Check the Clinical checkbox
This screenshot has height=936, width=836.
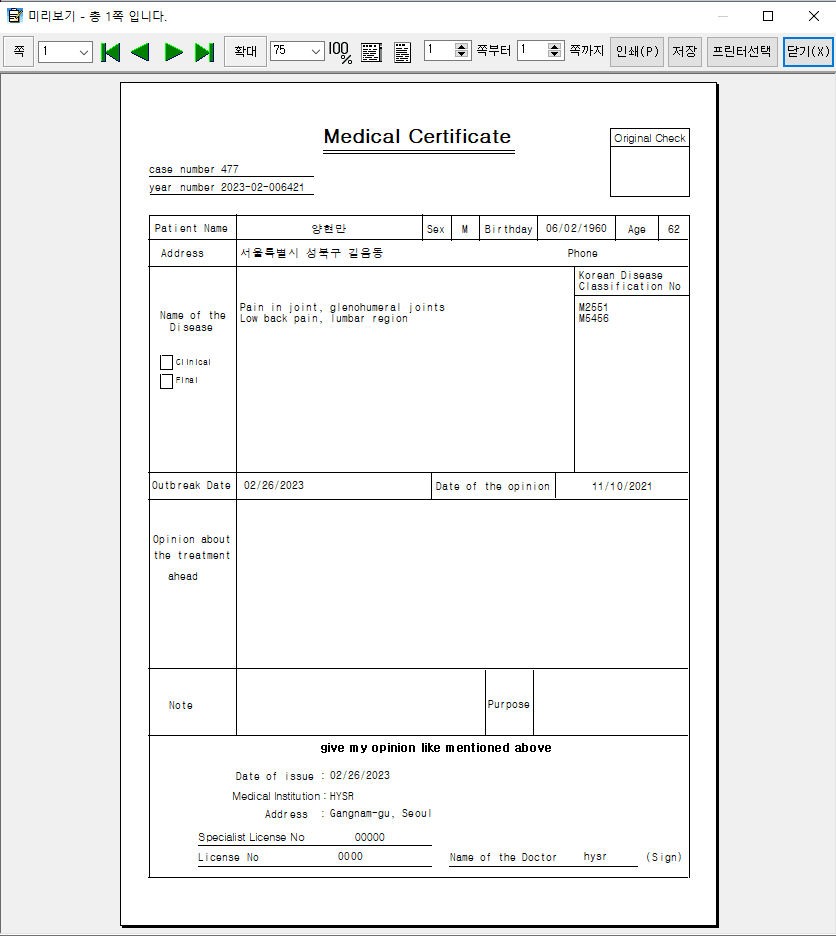click(x=166, y=362)
